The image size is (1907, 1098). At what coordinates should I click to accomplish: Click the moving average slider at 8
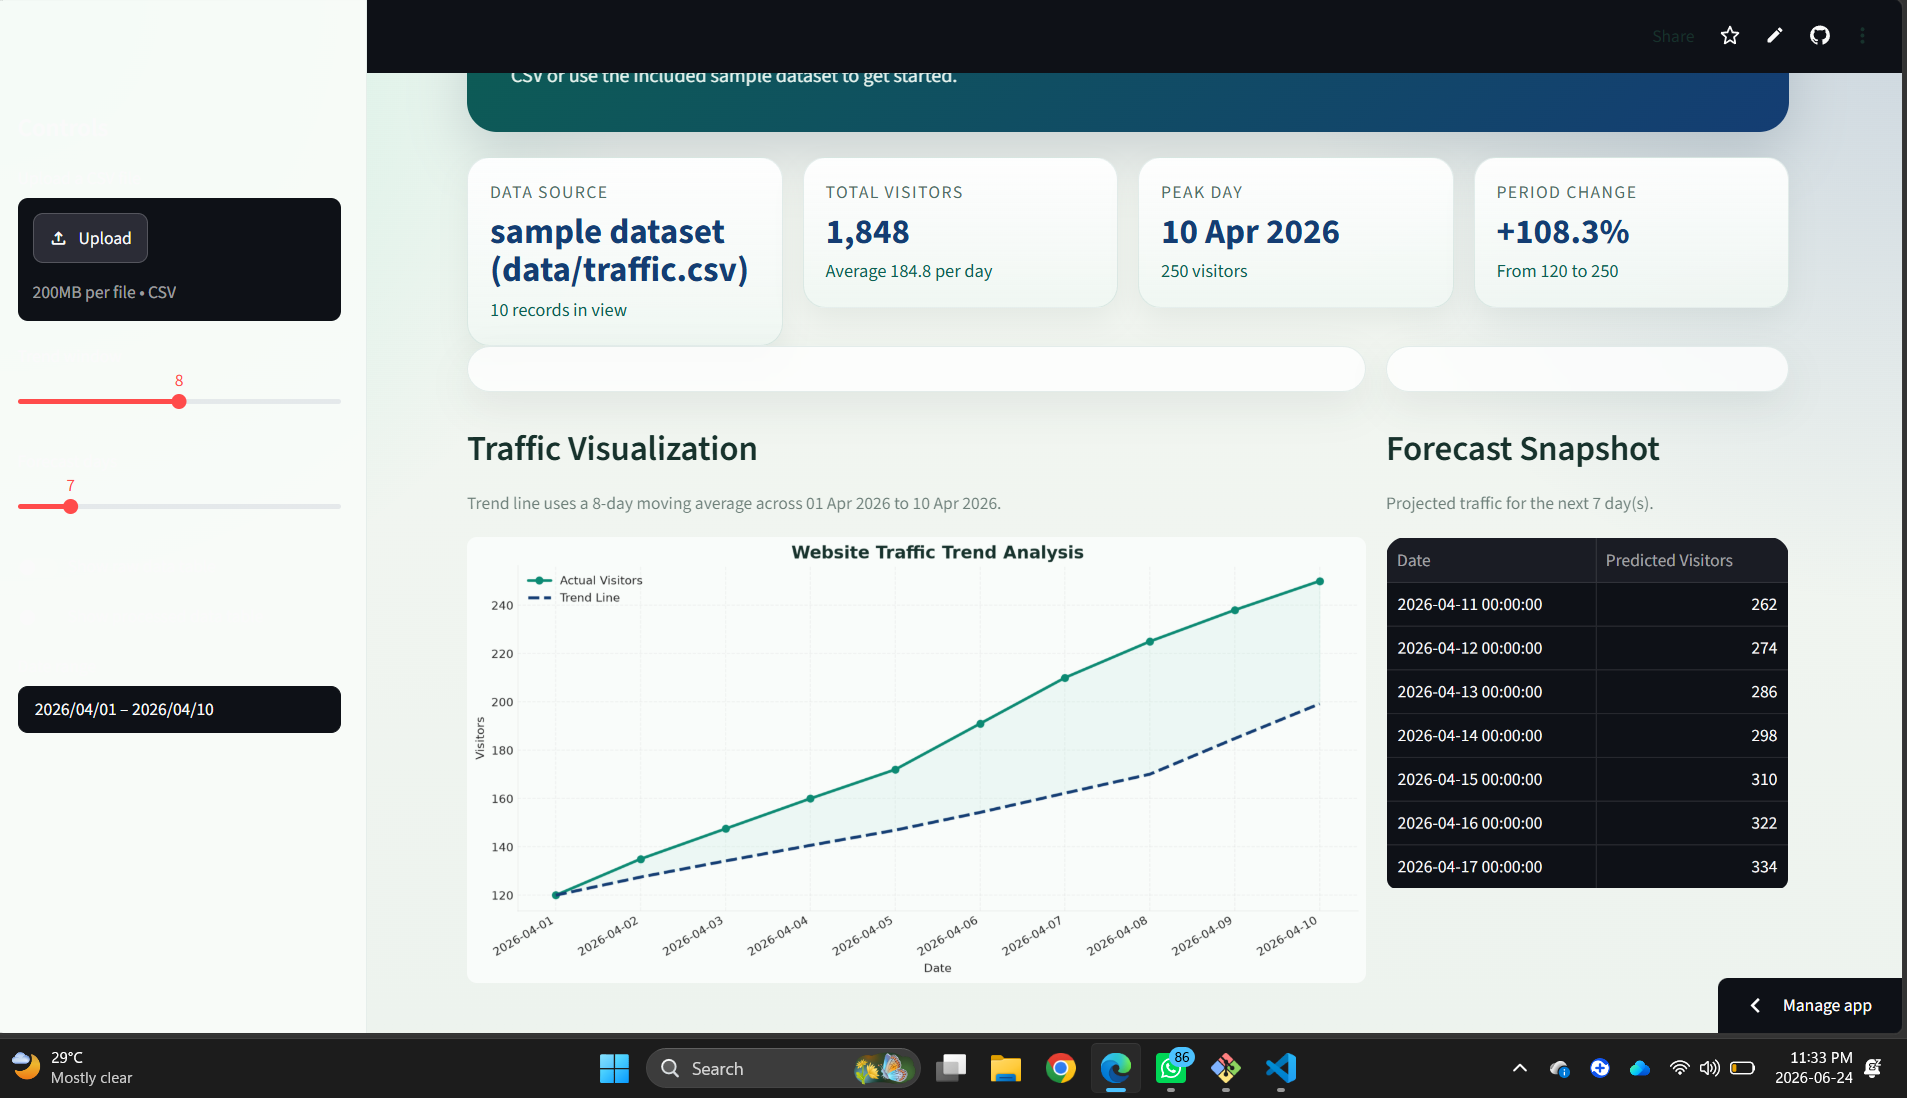(x=179, y=402)
